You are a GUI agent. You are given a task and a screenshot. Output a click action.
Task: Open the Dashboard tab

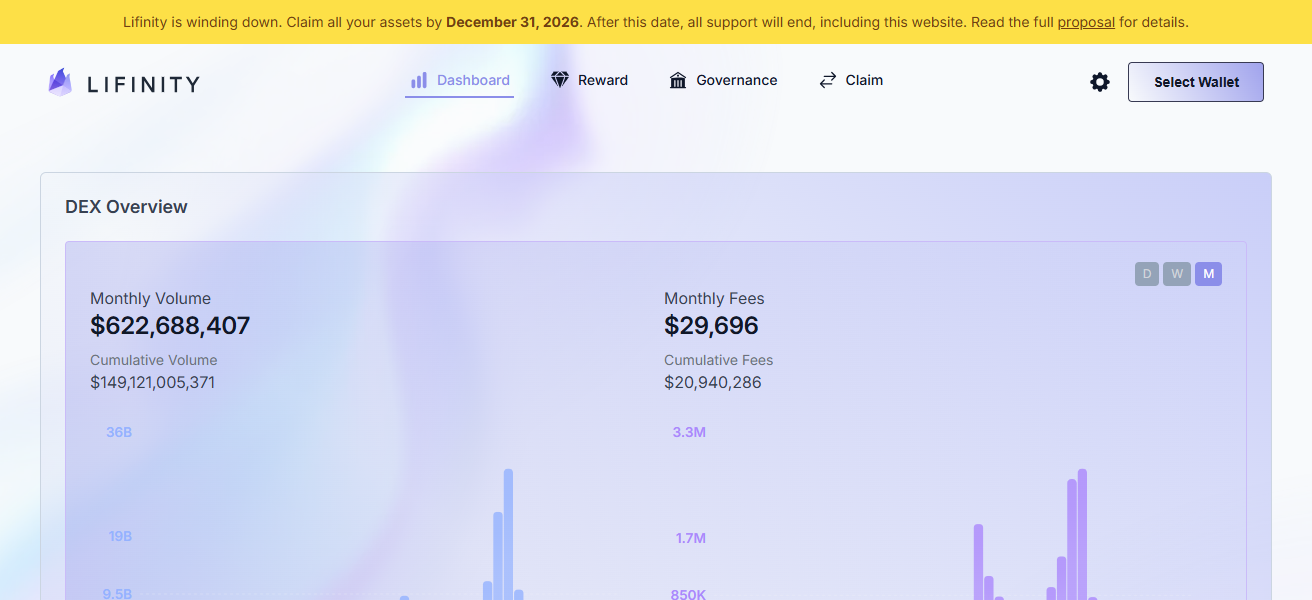473,80
